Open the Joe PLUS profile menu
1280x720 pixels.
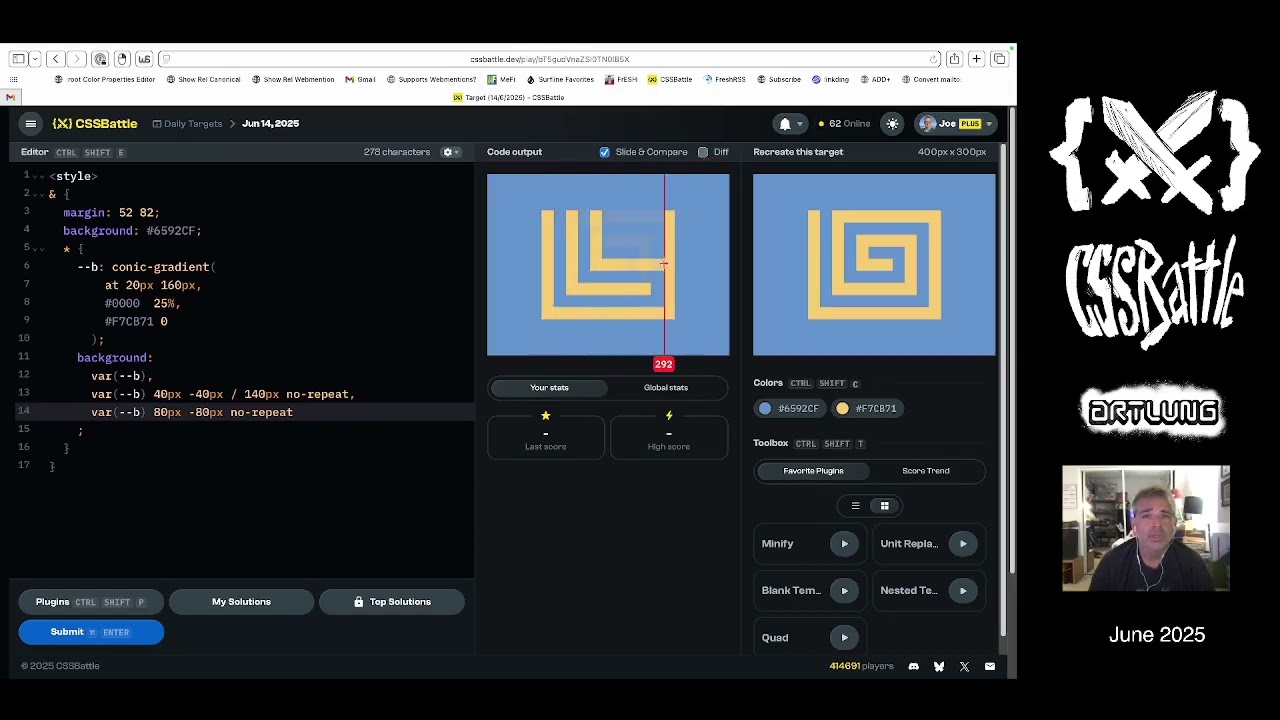(x=955, y=124)
